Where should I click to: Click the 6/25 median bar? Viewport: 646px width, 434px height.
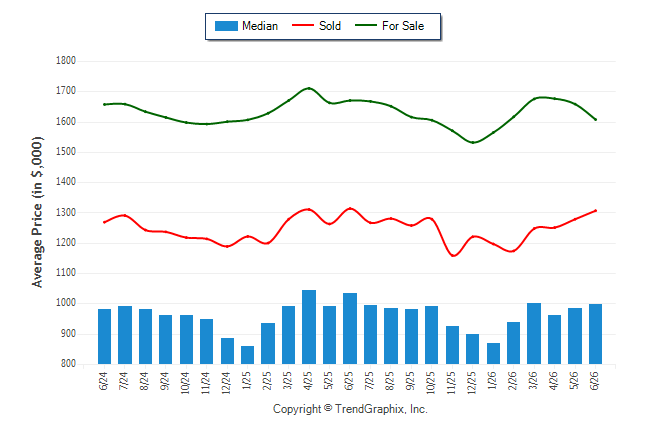[x=350, y=328]
